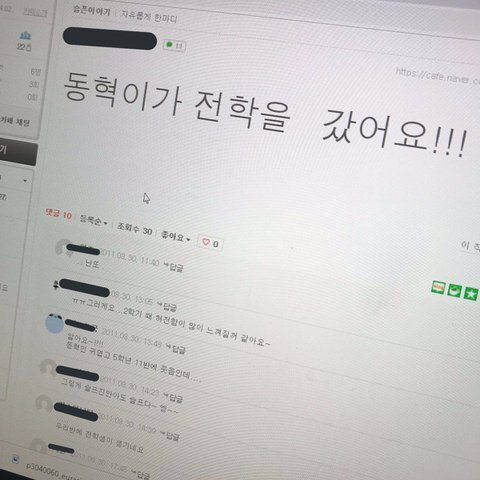Reply to the 13:05 comment
Screen dimensions: 480x480
click(166, 305)
